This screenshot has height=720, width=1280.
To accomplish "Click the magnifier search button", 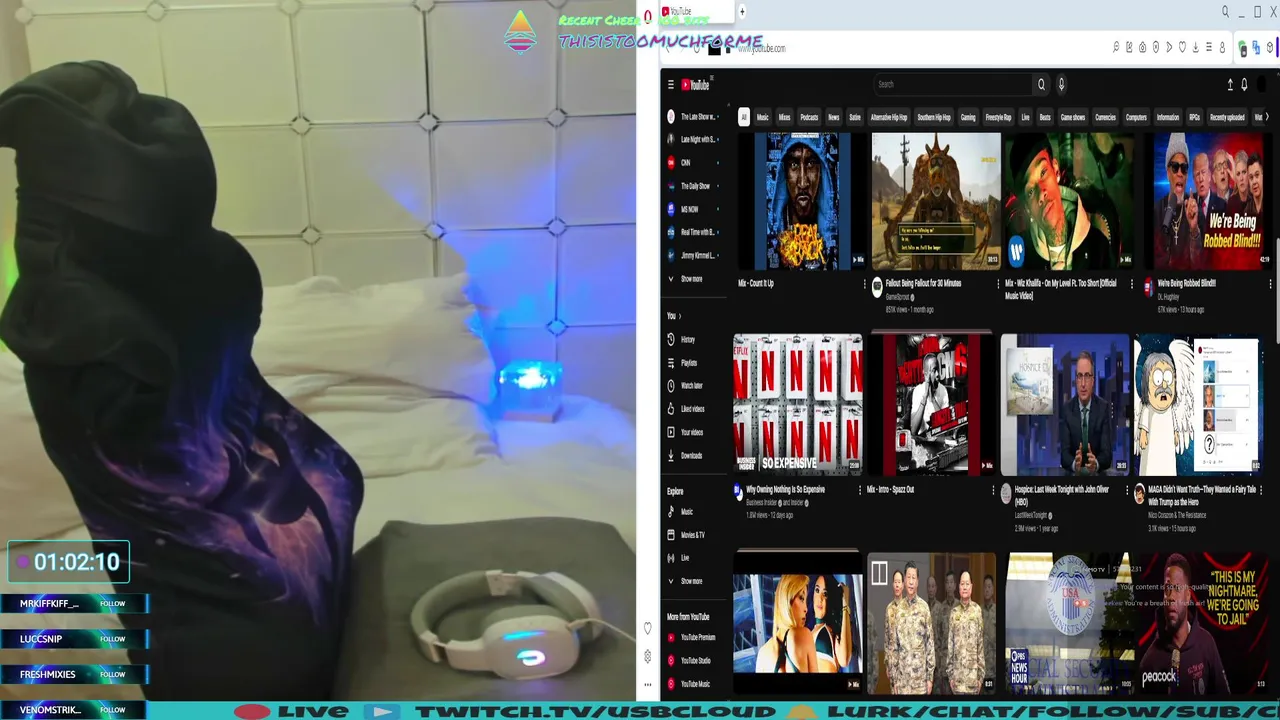I will pyautogui.click(x=1041, y=84).
